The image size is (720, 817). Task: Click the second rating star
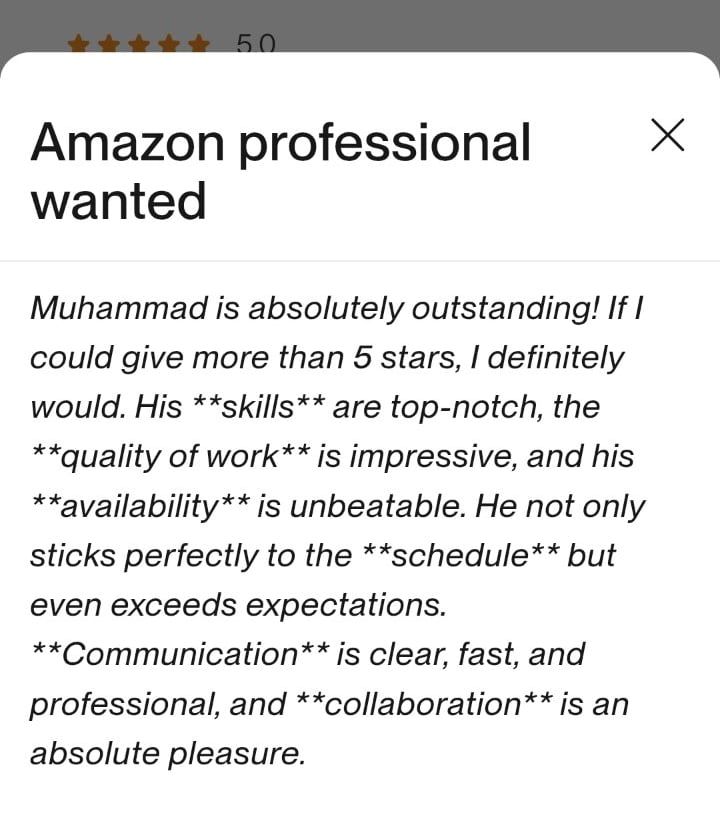coord(108,44)
